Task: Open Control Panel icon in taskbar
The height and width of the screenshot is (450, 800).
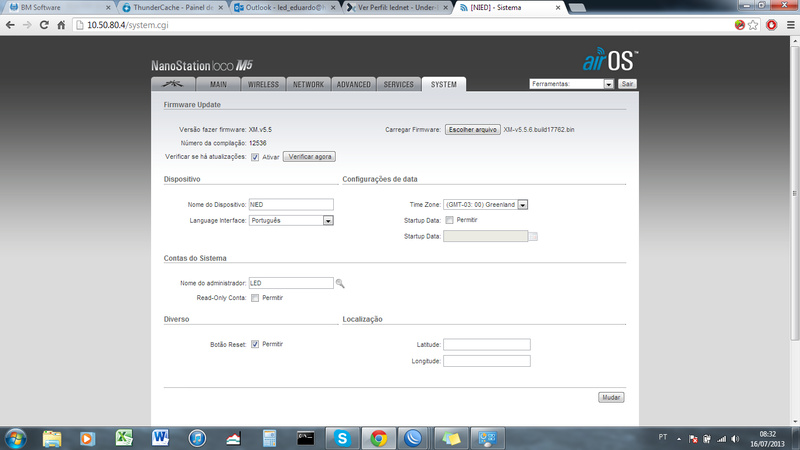Action: [487, 438]
